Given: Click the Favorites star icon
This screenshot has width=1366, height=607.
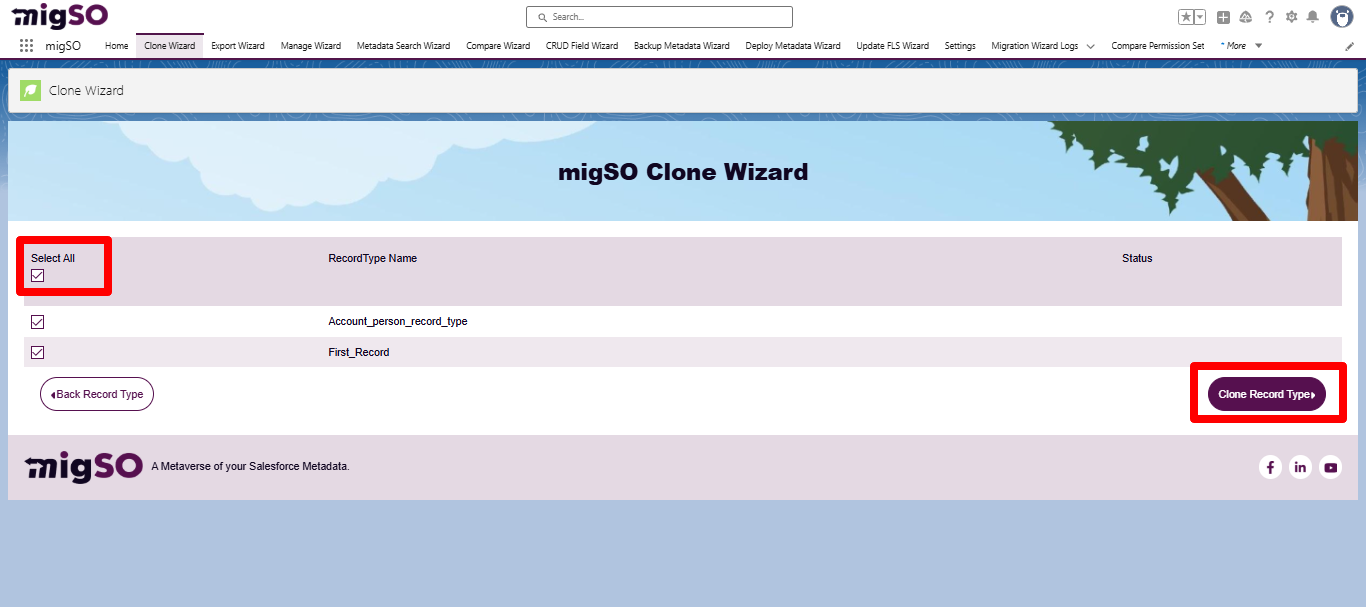Looking at the screenshot, I should (1186, 17).
